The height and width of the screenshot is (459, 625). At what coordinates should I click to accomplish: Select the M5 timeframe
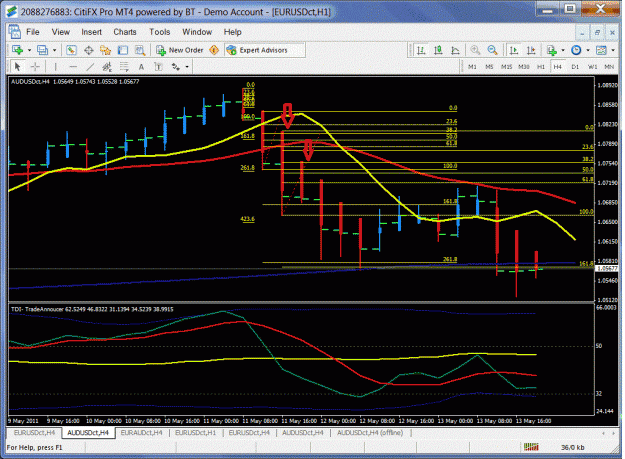(489, 67)
